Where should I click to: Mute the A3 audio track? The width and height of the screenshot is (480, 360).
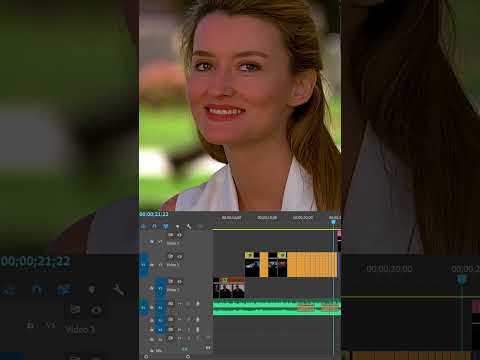pyautogui.click(x=180, y=330)
